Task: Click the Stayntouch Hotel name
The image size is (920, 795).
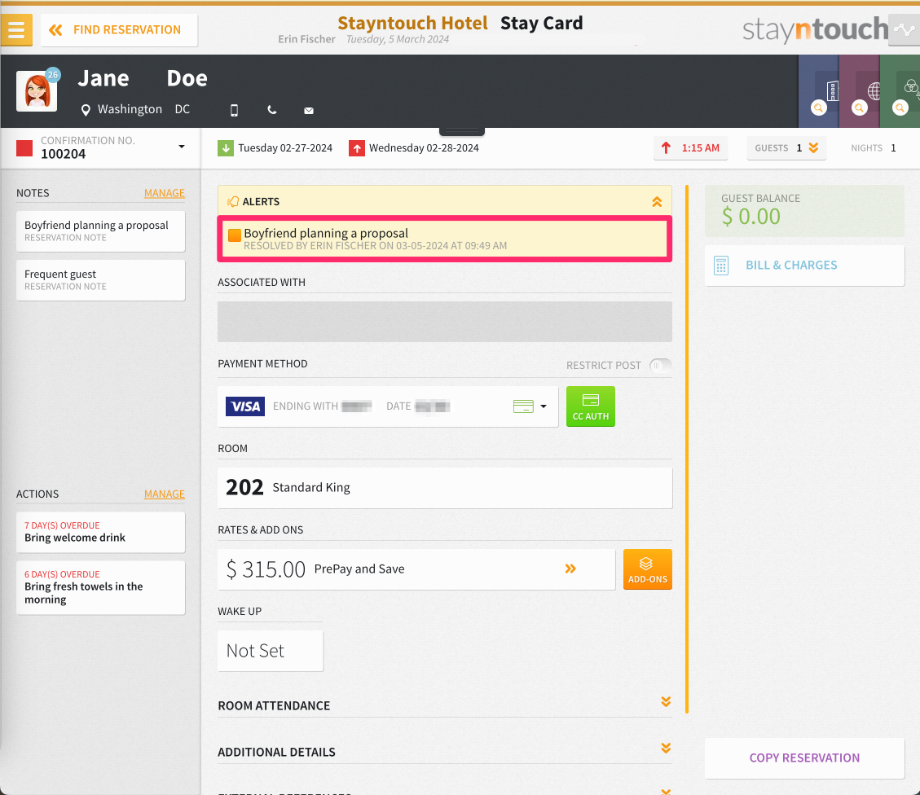Action: point(412,23)
